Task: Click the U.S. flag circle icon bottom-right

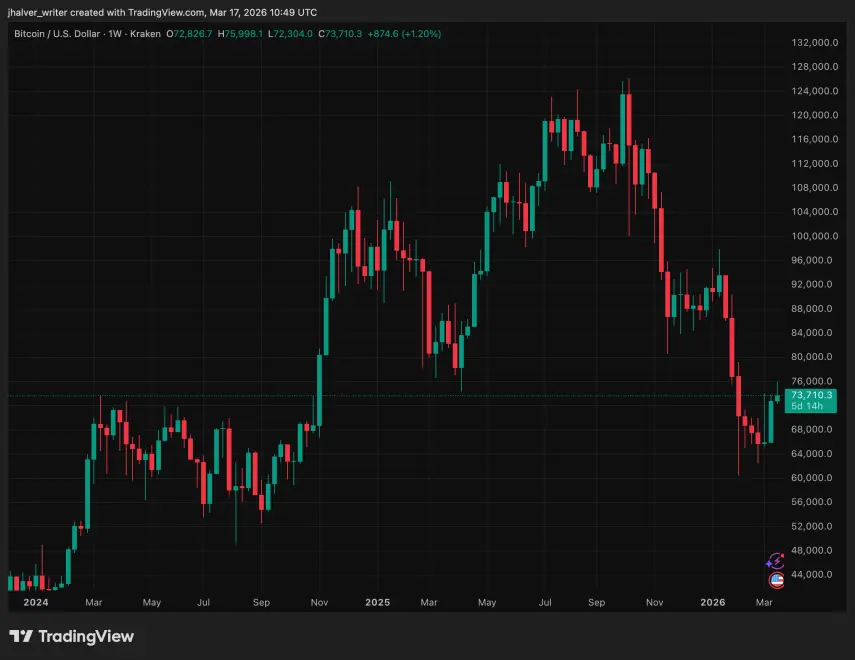Action: pos(777,581)
